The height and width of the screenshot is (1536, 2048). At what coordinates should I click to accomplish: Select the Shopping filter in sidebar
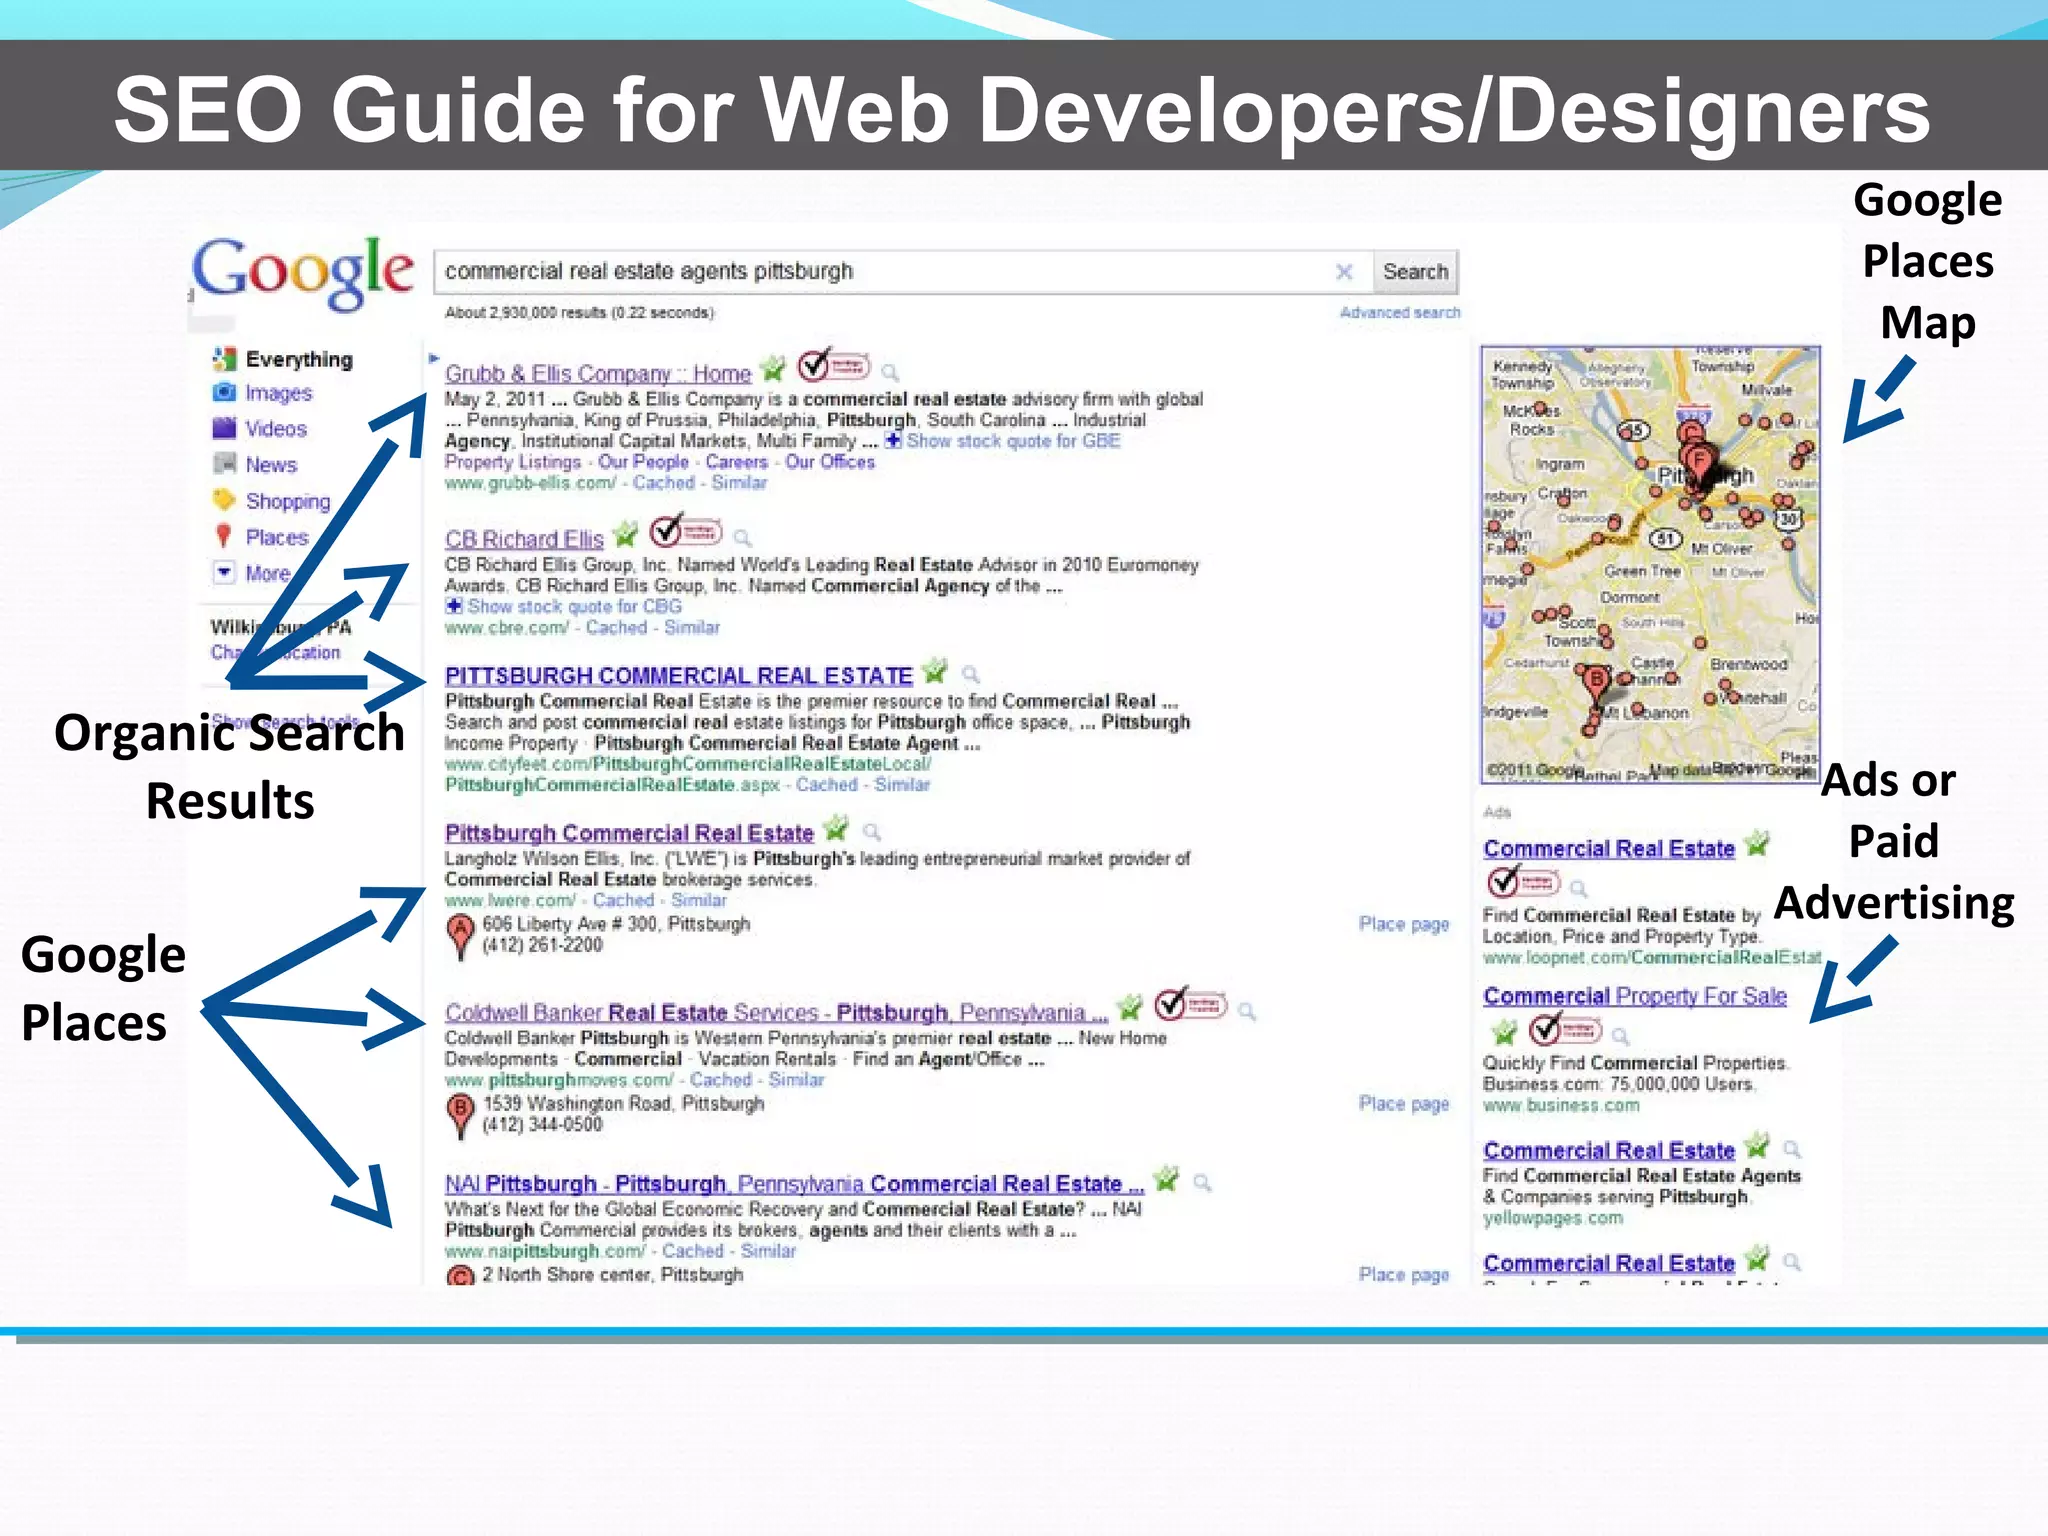tap(288, 501)
